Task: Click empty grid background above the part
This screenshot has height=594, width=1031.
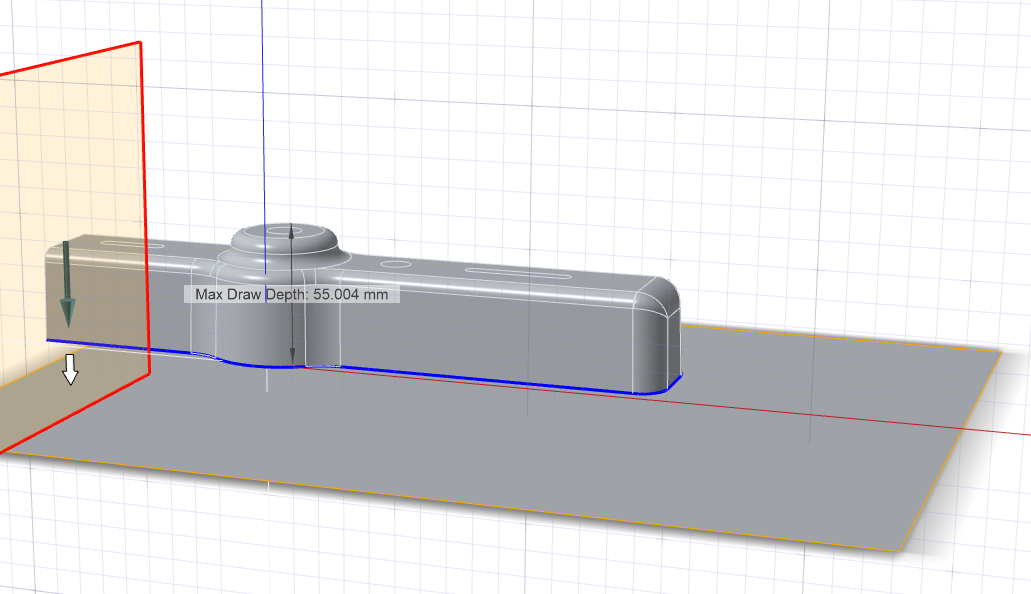Action: pos(600,120)
